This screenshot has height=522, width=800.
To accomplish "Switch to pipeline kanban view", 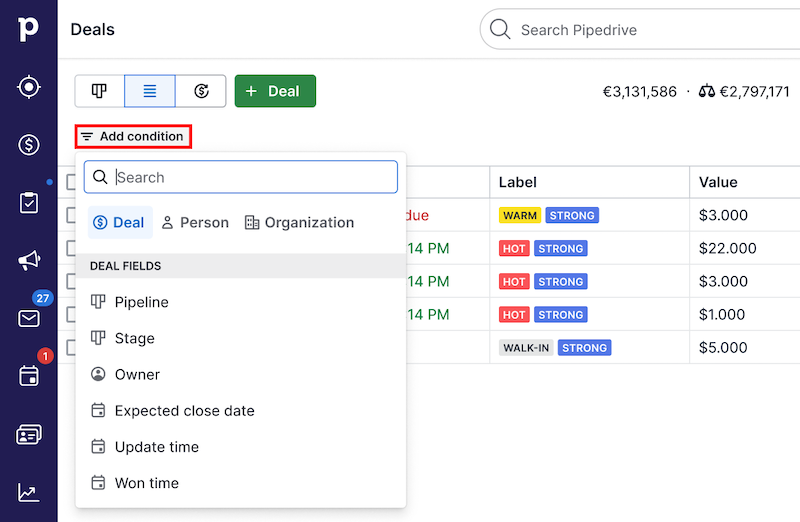I will [x=99, y=91].
